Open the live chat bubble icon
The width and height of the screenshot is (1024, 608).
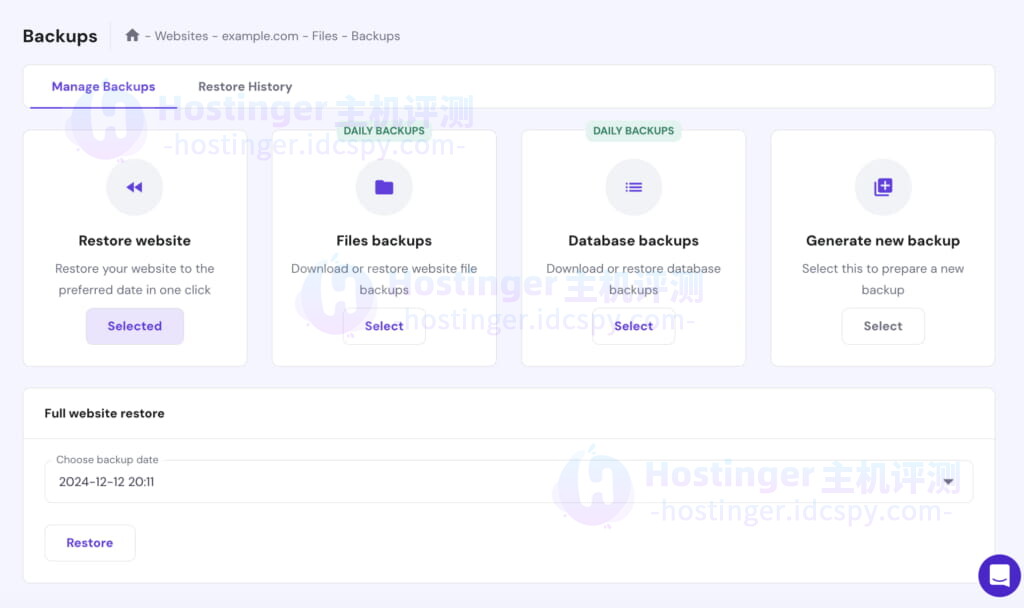[x=998, y=575]
